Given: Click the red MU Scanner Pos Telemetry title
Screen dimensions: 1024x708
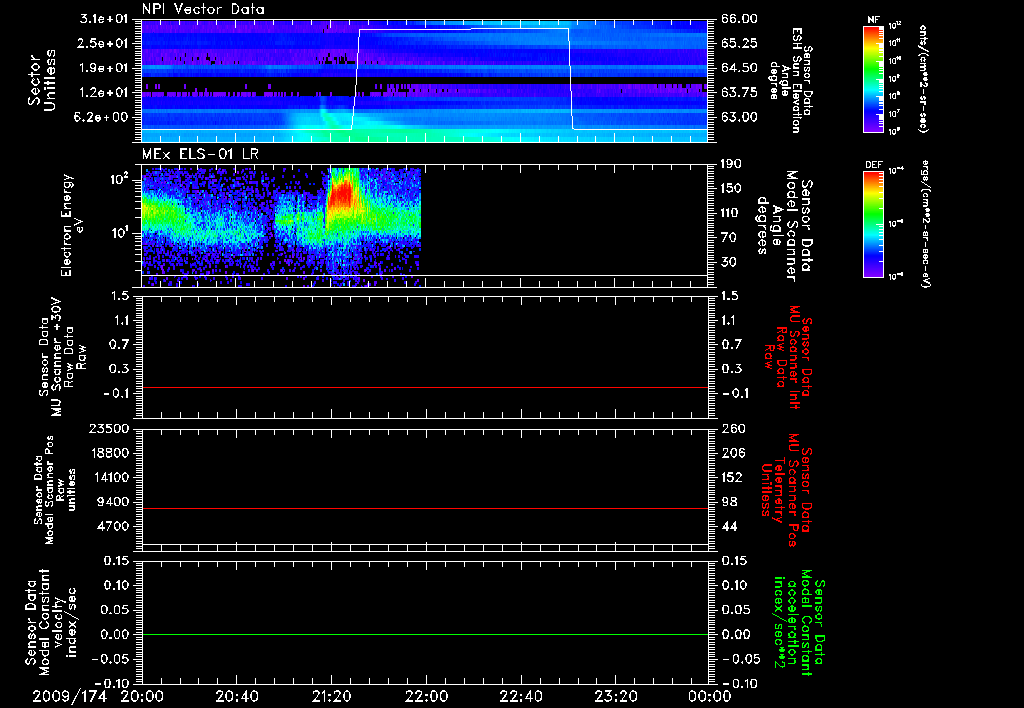Looking at the screenshot, I should (x=787, y=490).
